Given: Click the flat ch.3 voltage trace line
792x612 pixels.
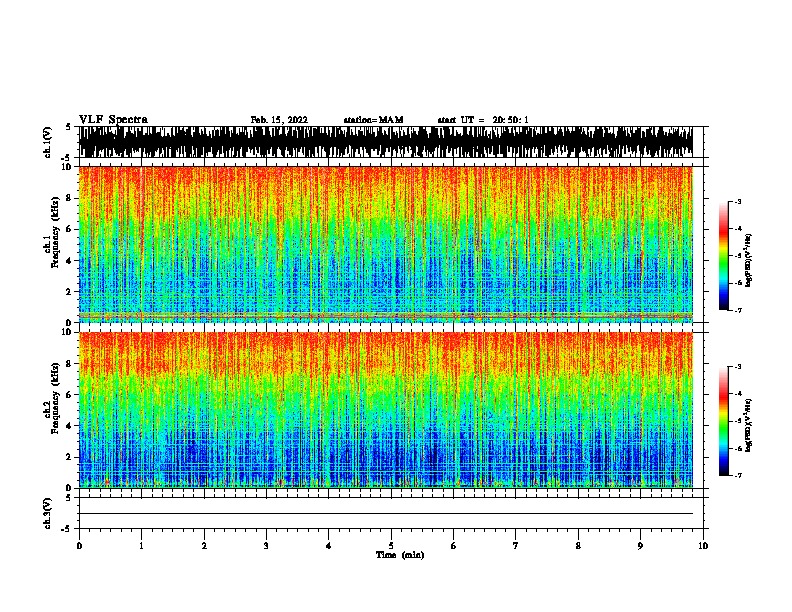Looking at the screenshot, I should (x=386, y=514).
